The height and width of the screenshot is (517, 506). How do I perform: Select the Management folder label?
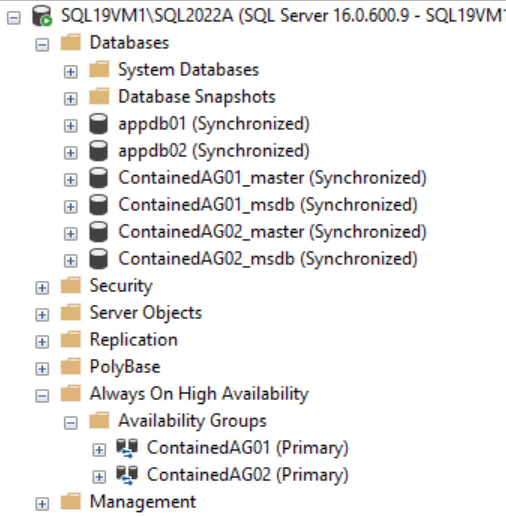[143, 502]
